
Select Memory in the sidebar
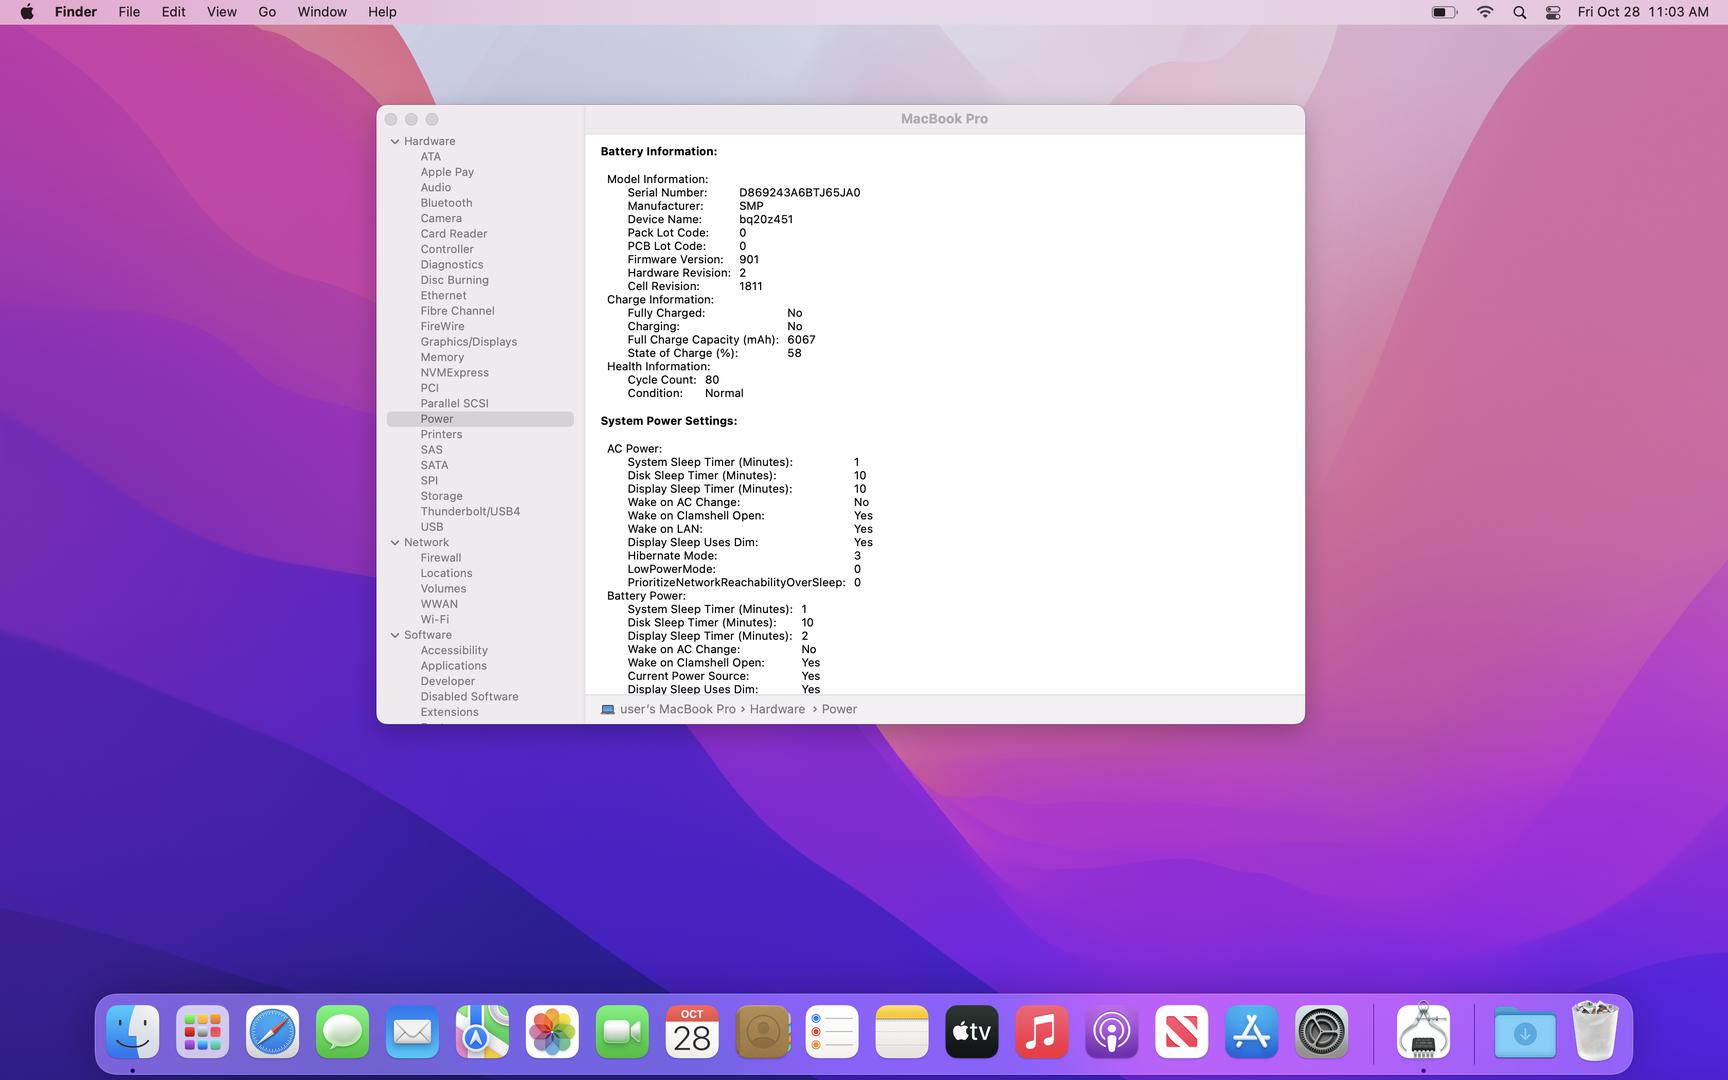(442, 357)
